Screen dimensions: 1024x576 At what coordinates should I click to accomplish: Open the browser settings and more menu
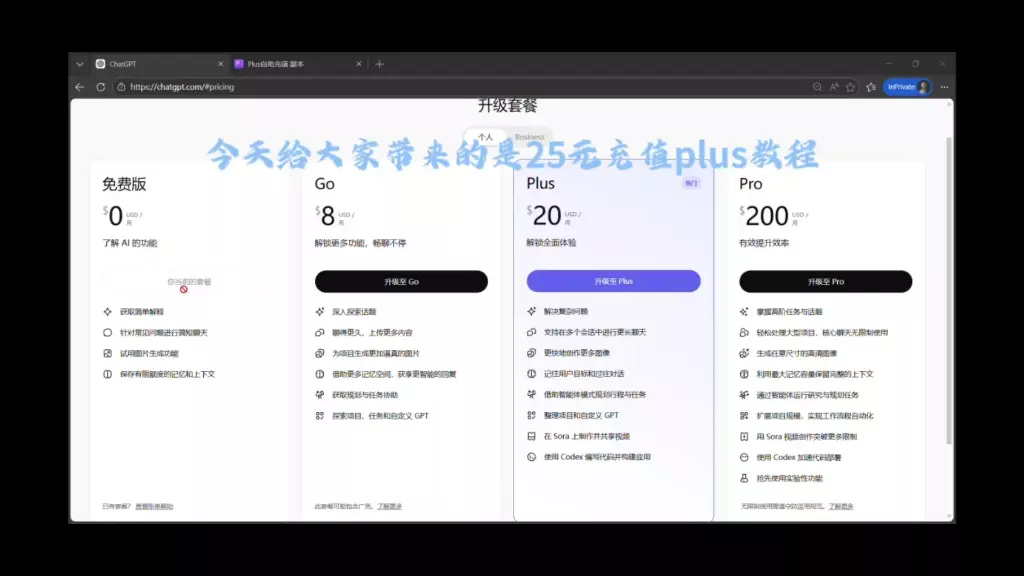click(944, 87)
